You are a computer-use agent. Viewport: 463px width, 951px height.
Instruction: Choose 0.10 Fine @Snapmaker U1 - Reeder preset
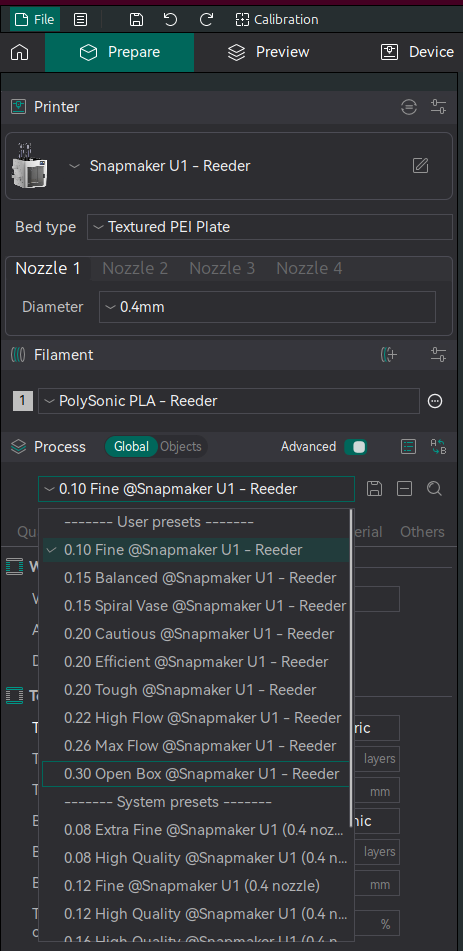coord(195,550)
